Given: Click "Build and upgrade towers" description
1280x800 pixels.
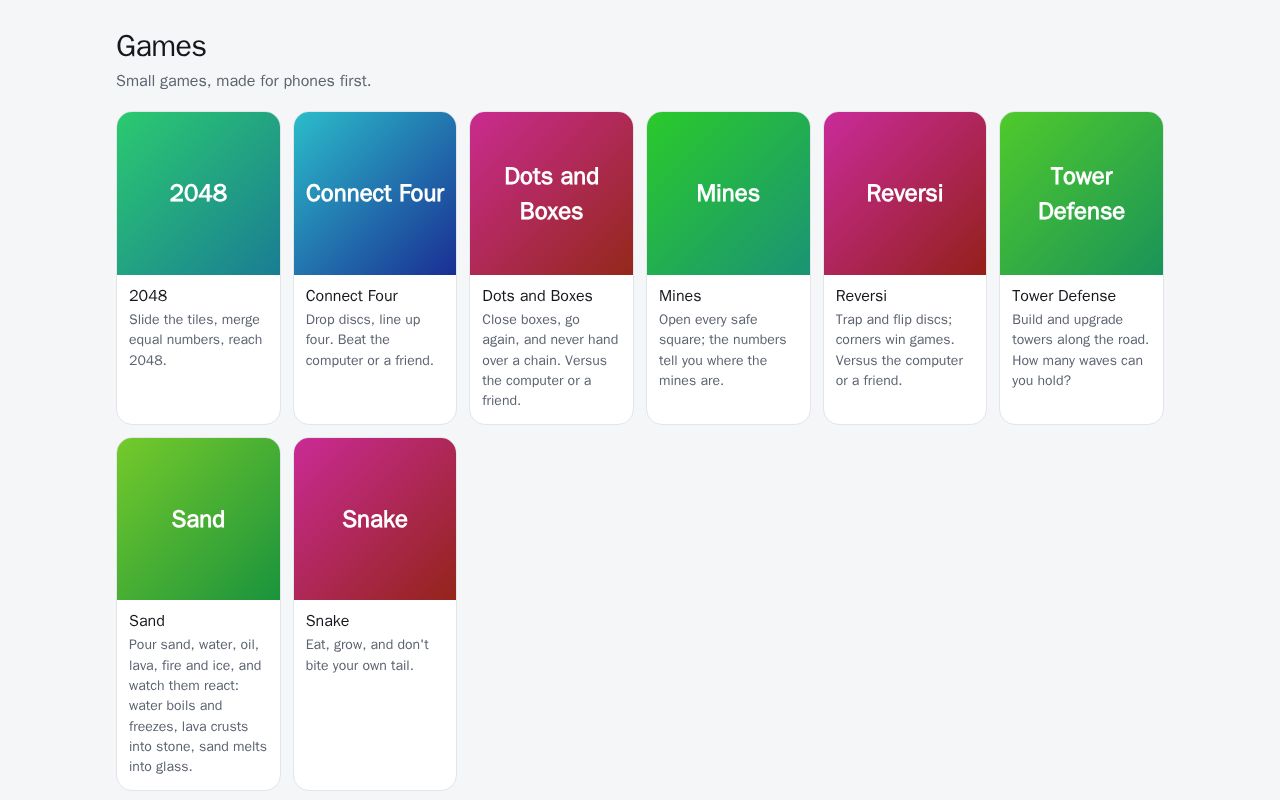Looking at the screenshot, I should tap(1081, 350).
